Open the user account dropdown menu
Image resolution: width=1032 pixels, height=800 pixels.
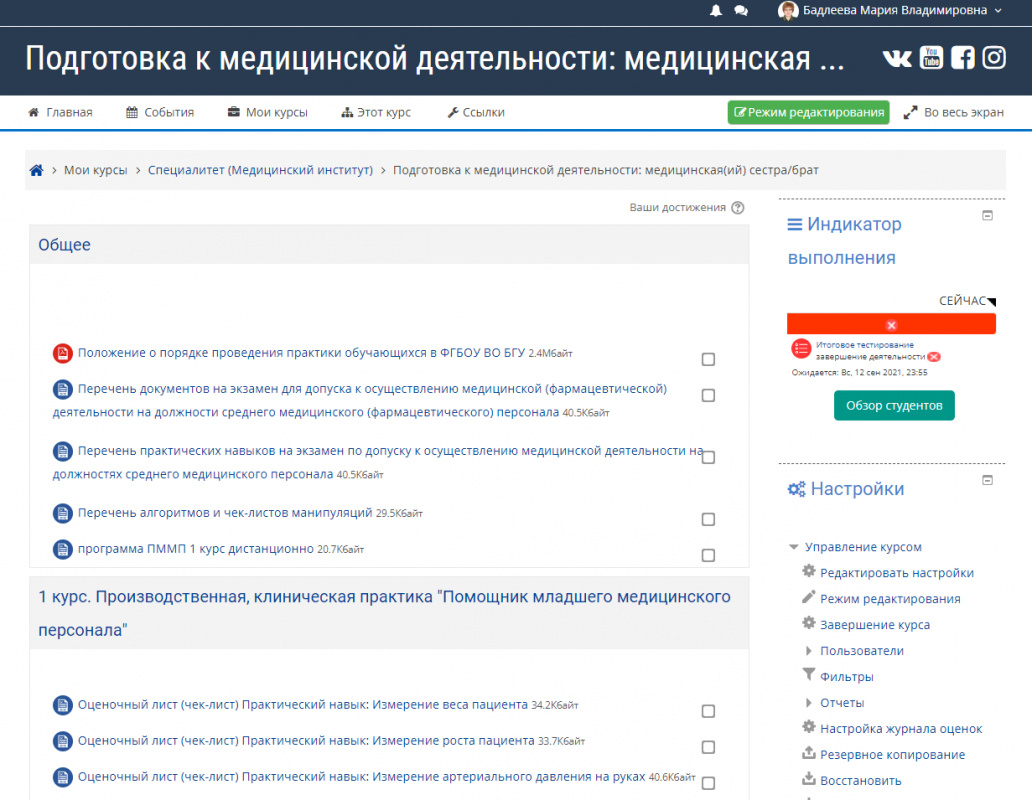coord(890,11)
